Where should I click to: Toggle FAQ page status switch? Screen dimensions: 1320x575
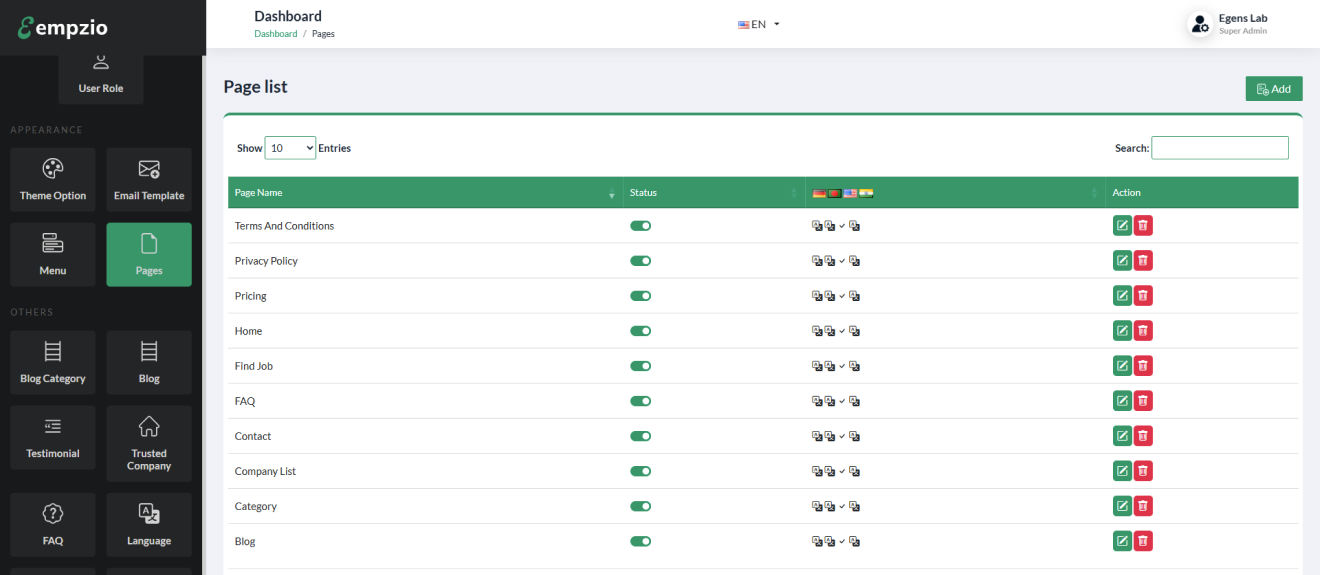click(640, 401)
